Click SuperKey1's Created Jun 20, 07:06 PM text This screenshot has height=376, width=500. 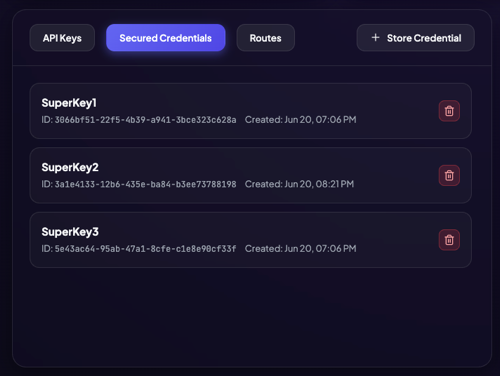[x=301, y=120]
